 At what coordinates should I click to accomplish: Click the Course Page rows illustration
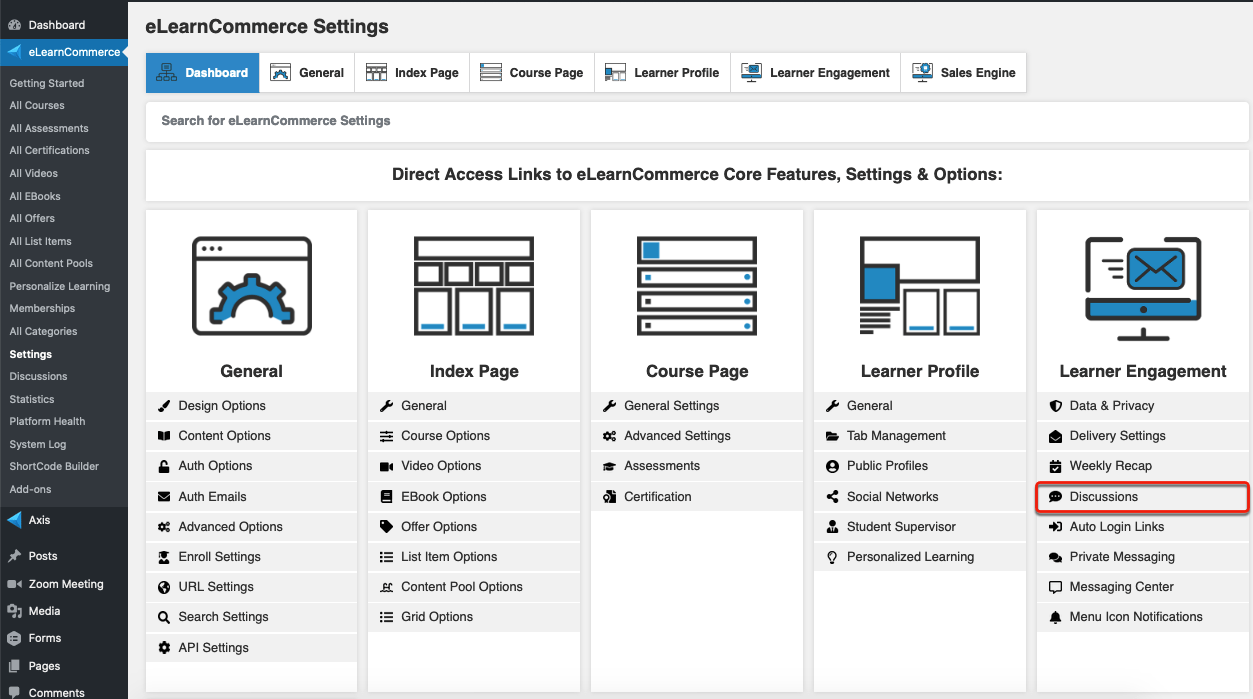coord(697,286)
